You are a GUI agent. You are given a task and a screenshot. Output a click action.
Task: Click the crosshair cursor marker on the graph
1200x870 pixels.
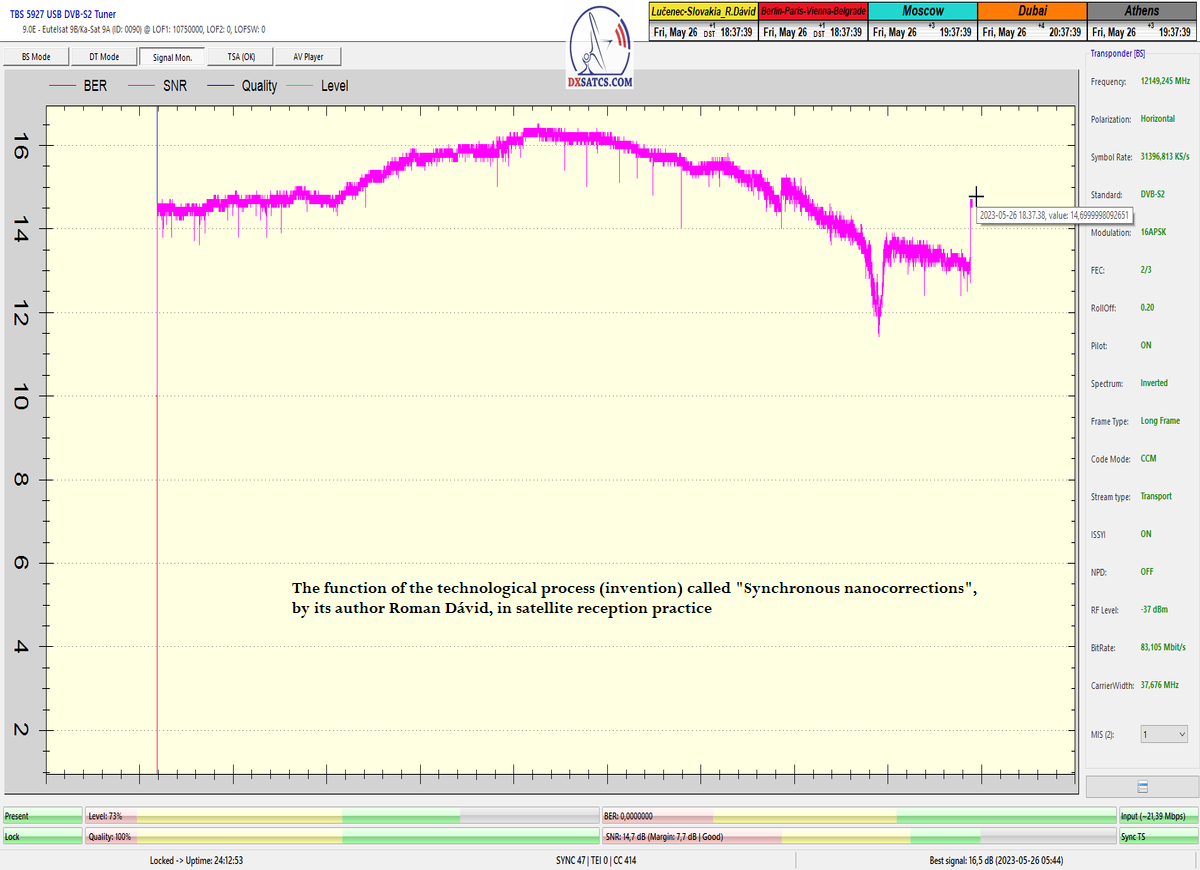[976, 197]
